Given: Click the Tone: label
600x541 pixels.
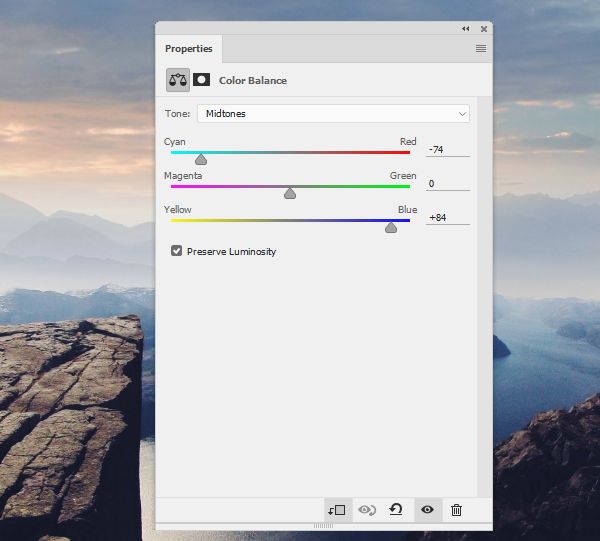Looking at the screenshot, I should (178, 114).
